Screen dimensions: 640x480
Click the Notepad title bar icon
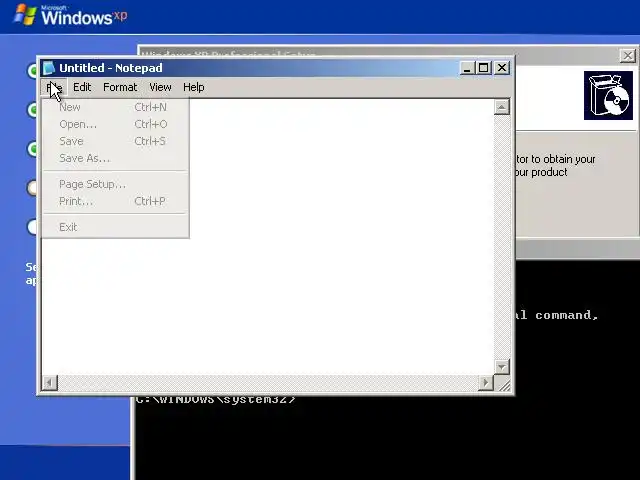pos(49,68)
